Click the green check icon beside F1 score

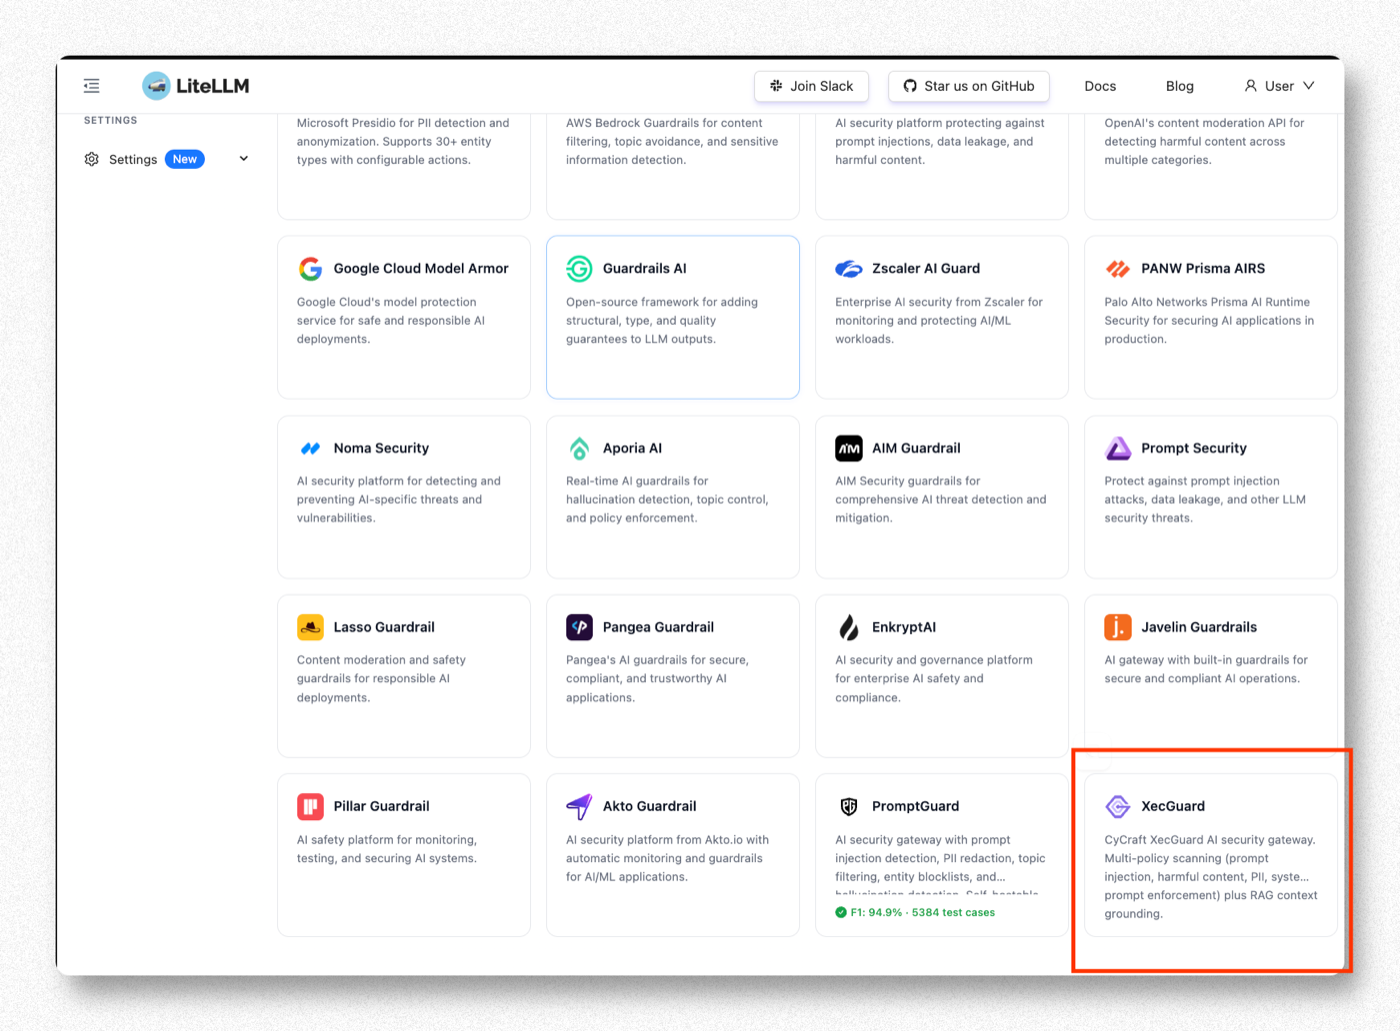tap(841, 912)
